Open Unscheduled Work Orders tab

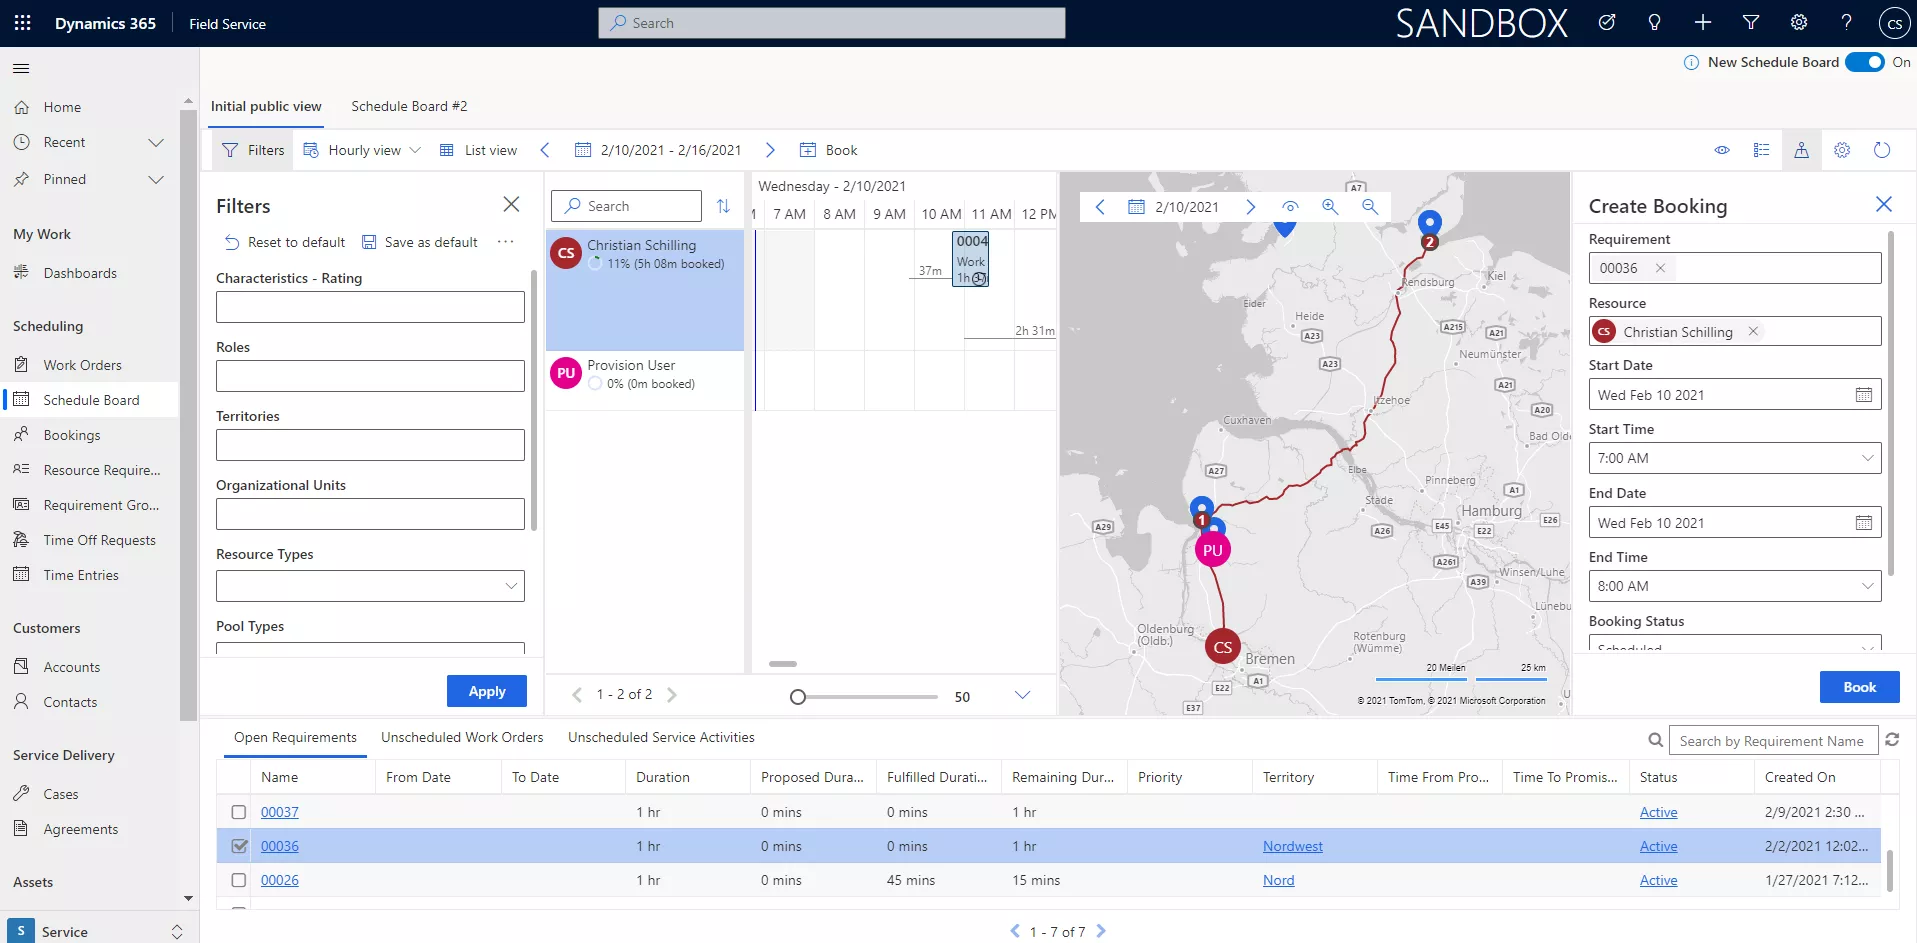[462, 737]
